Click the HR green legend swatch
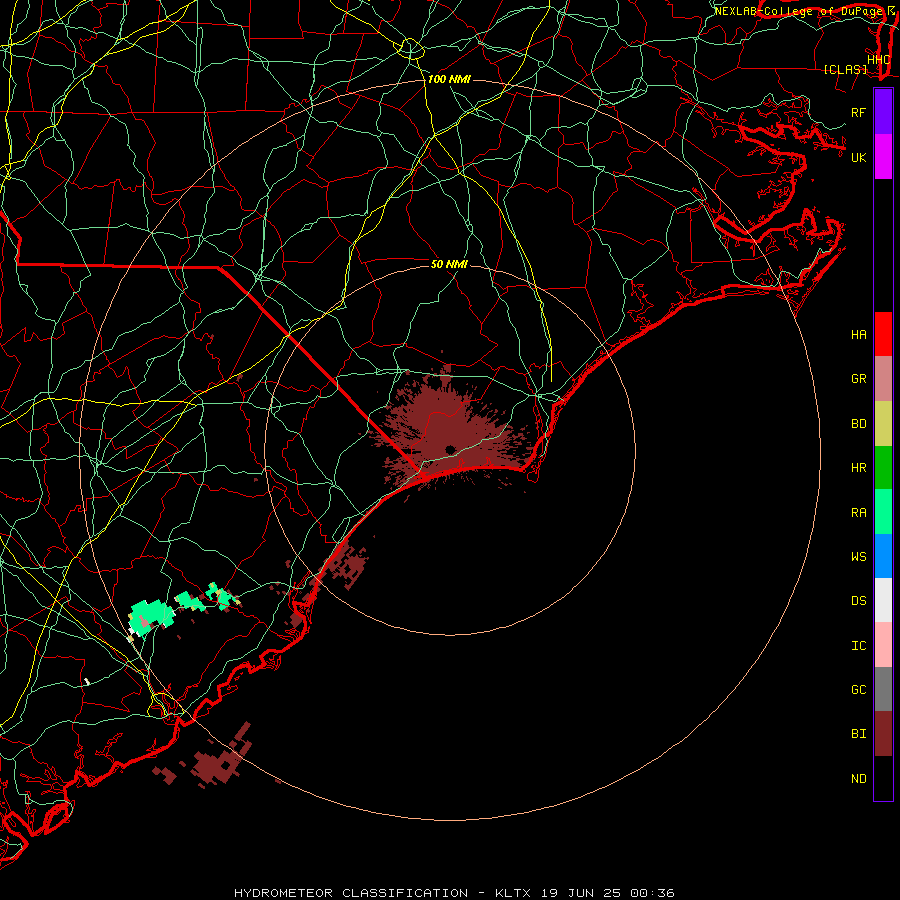 click(x=883, y=468)
